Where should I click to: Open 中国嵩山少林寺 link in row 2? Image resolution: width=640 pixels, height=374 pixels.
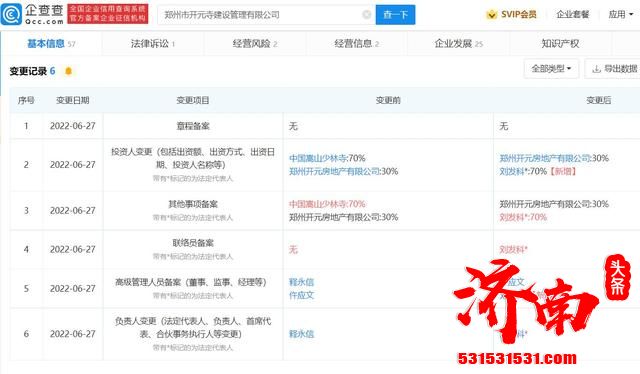click(x=318, y=158)
